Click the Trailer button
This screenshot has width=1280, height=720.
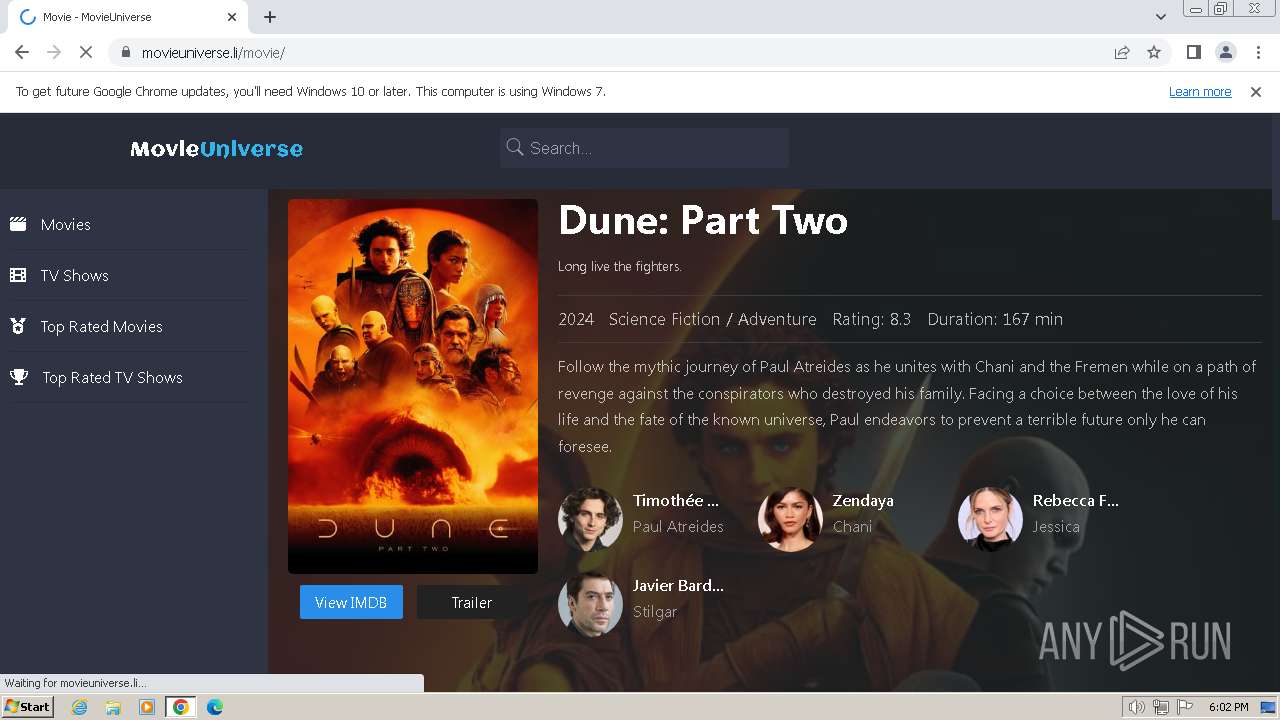(x=471, y=602)
